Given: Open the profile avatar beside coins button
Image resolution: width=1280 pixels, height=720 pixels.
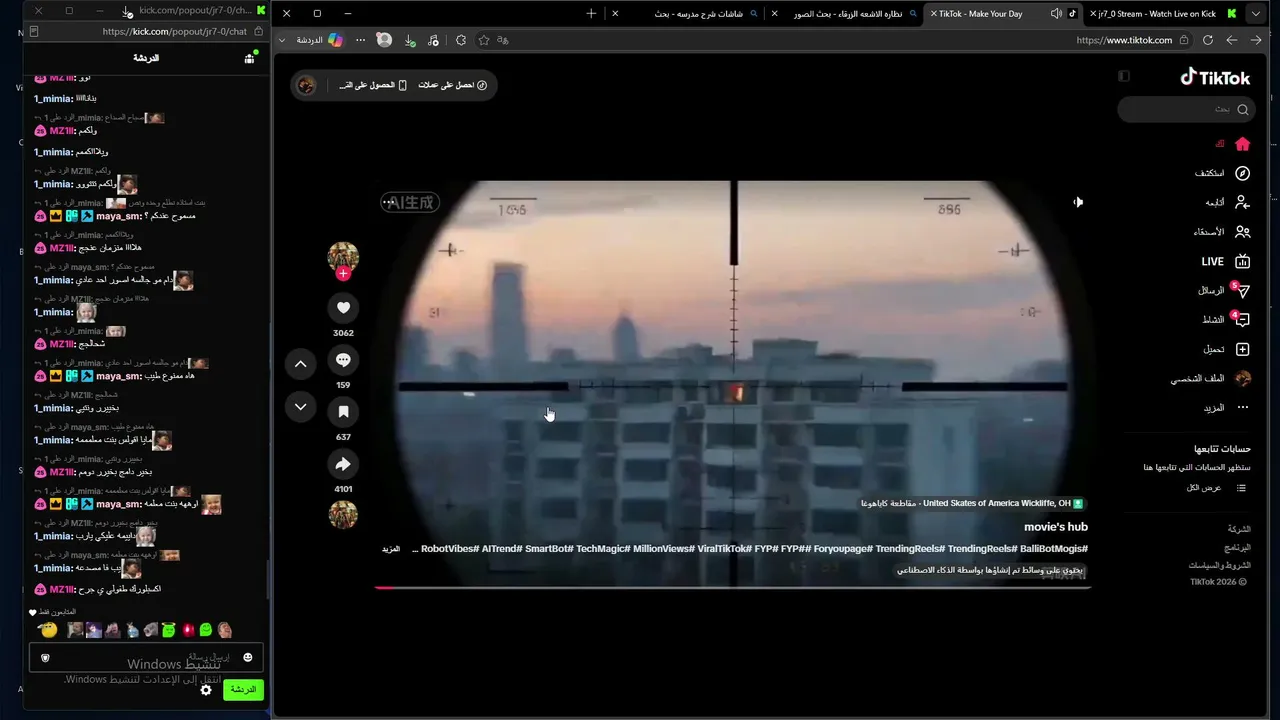Looking at the screenshot, I should point(306,85).
